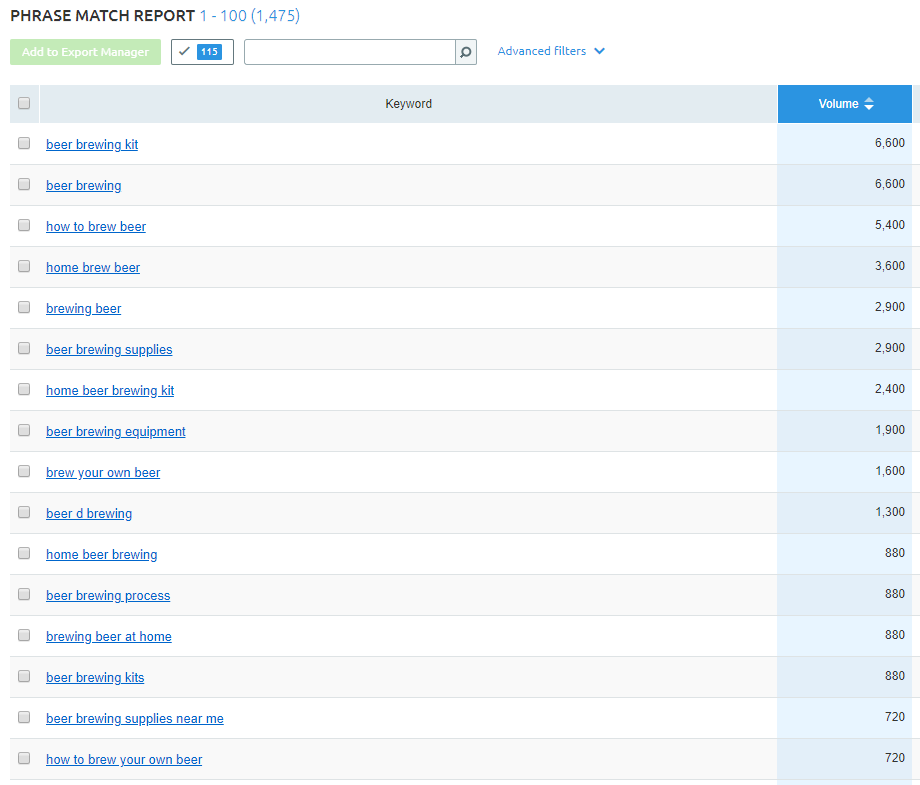Click inside the keyword search field
920x785 pixels.
click(350, 51)
